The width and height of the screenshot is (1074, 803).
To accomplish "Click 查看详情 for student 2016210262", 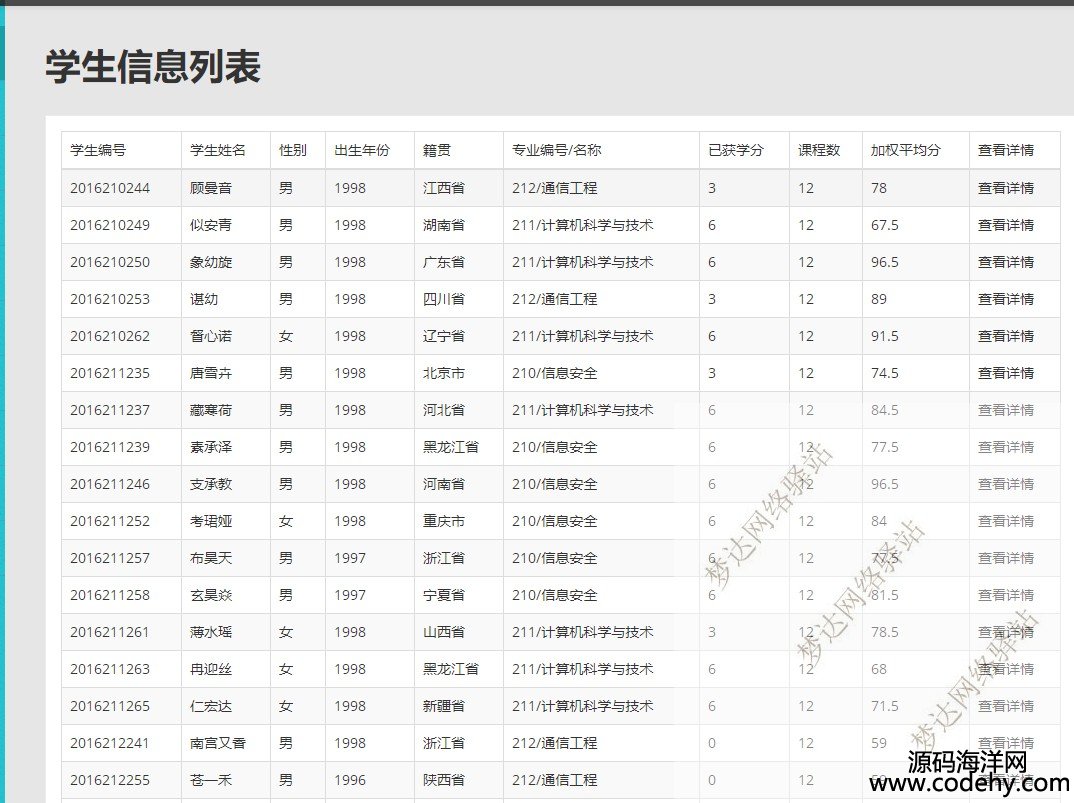I will coord(1005,336).
